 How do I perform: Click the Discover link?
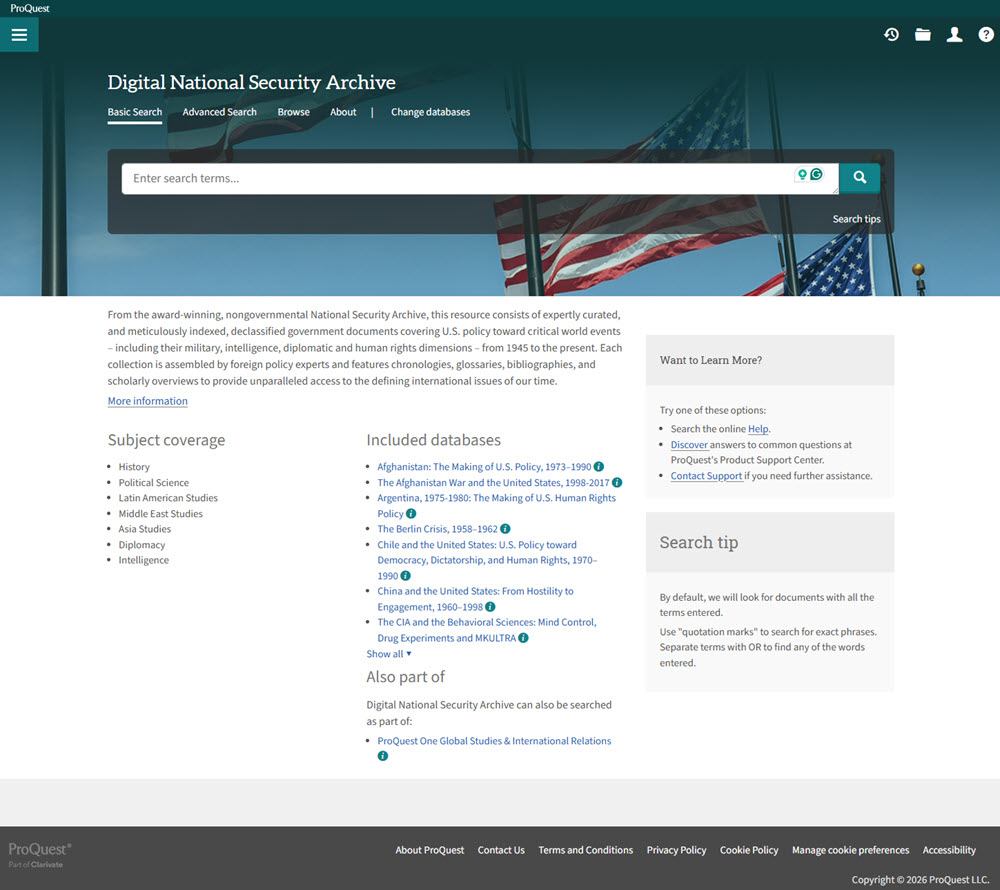click(689, 445)
